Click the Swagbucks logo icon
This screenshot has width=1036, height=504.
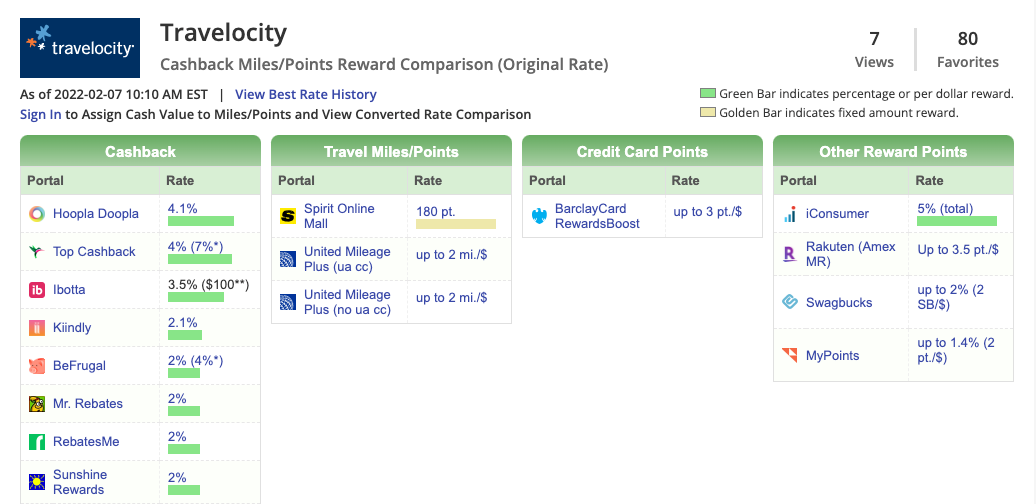pyautogui.click(x=790, y=302)
